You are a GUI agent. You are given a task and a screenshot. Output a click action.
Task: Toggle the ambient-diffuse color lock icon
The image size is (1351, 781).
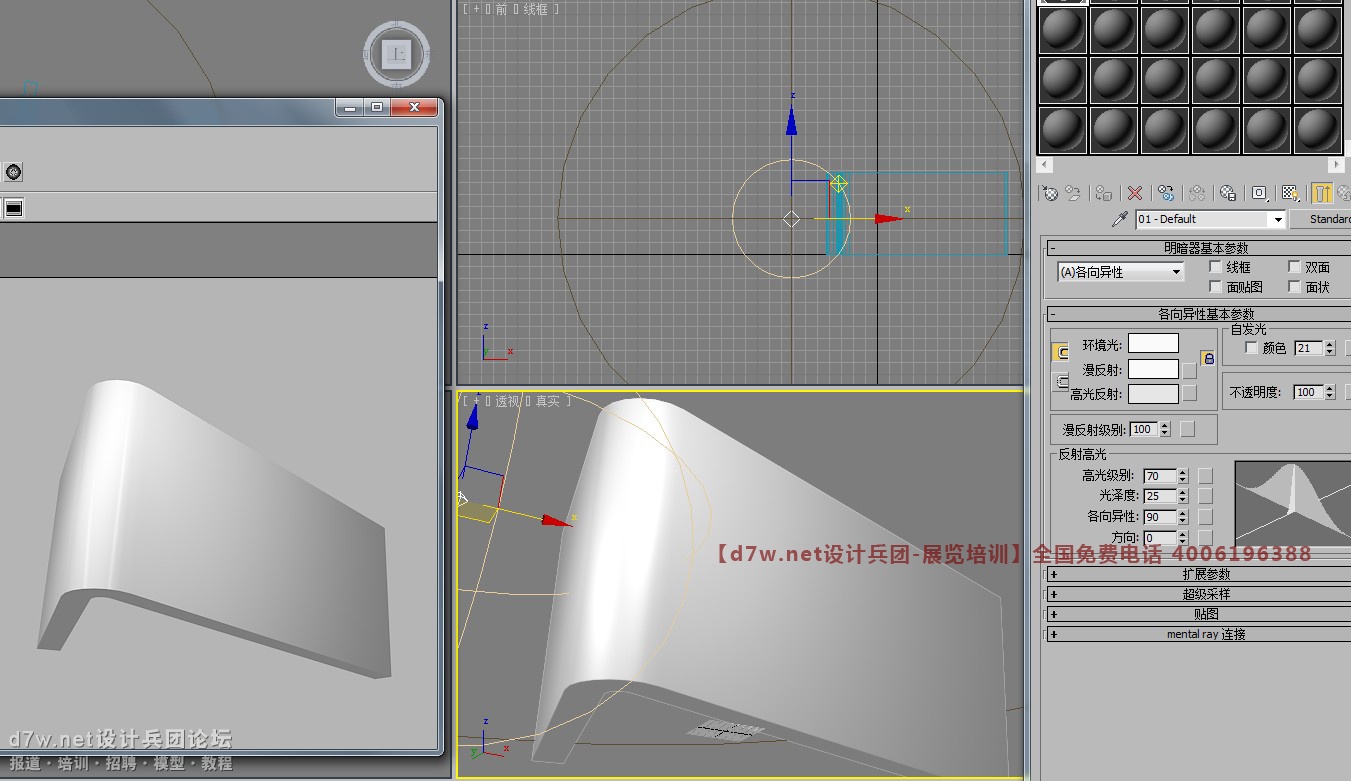coord(1208,358)
